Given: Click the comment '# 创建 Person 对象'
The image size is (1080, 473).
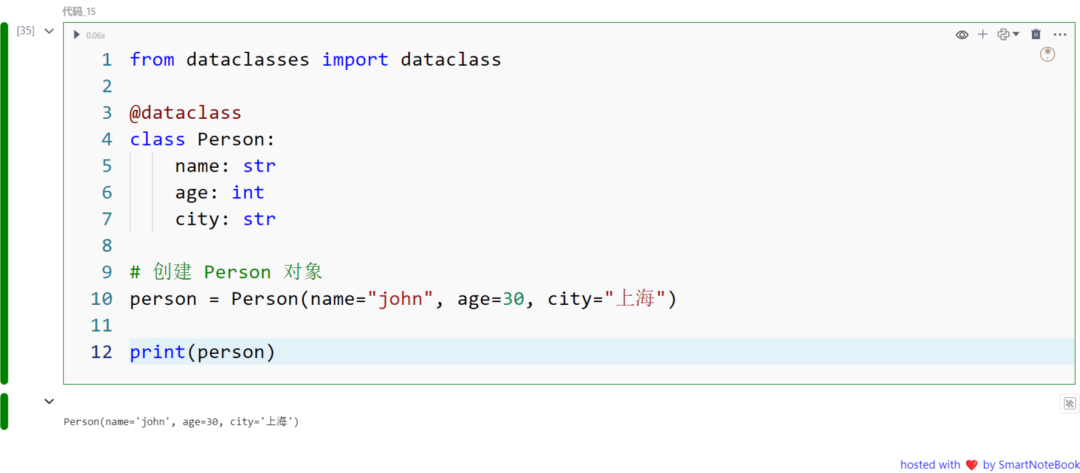Looking at the screenshot, I should click(x=226, y=273).
